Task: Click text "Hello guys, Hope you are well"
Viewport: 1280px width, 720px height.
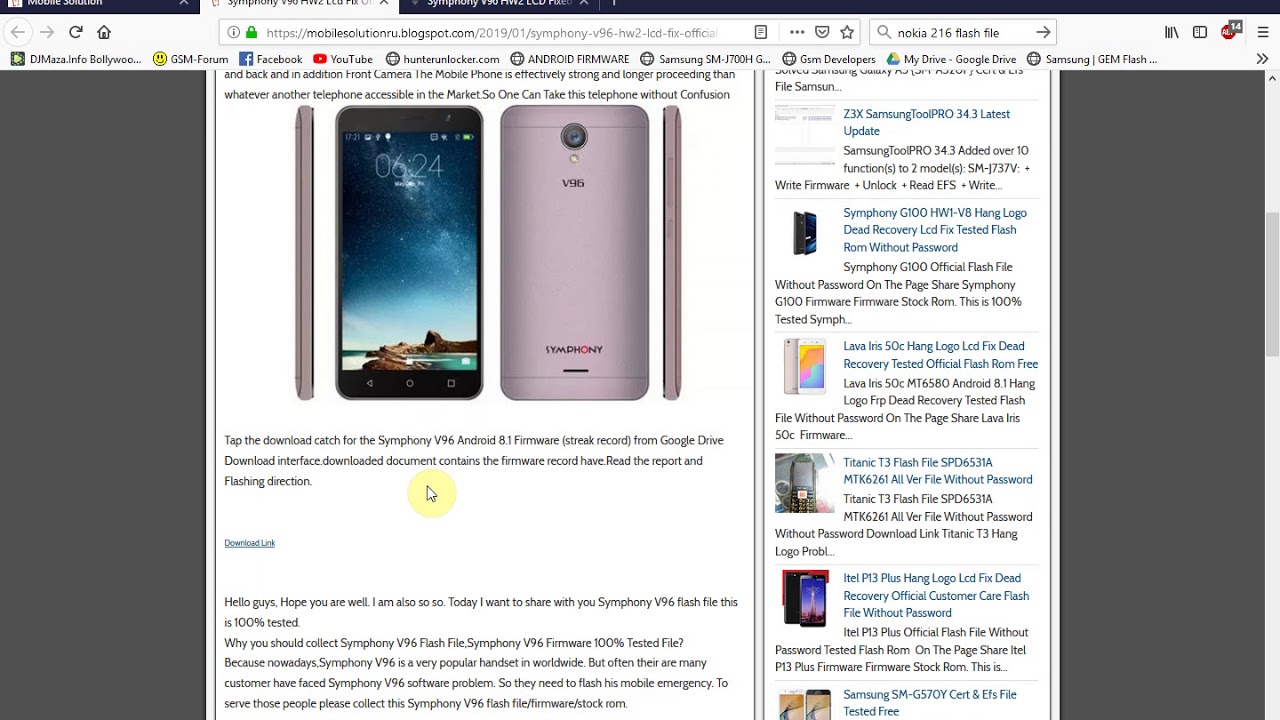Action: 296,602
